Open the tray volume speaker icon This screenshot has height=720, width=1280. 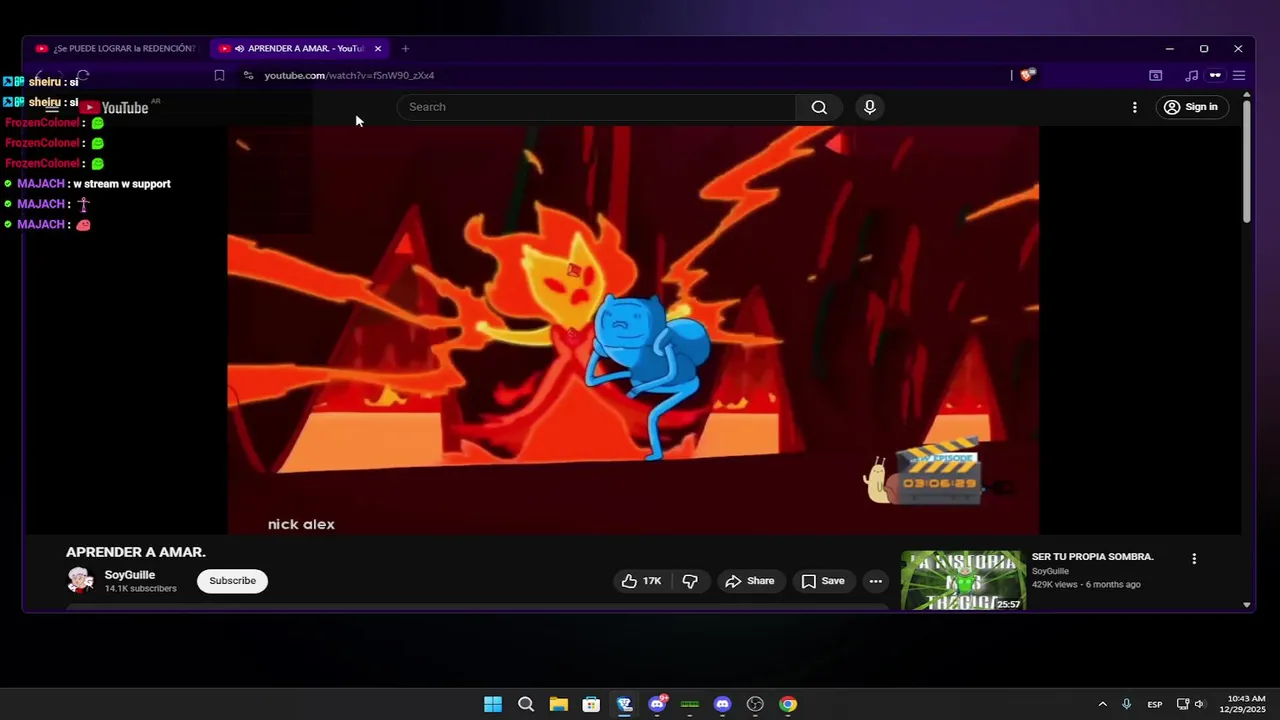click(1199, 704)
